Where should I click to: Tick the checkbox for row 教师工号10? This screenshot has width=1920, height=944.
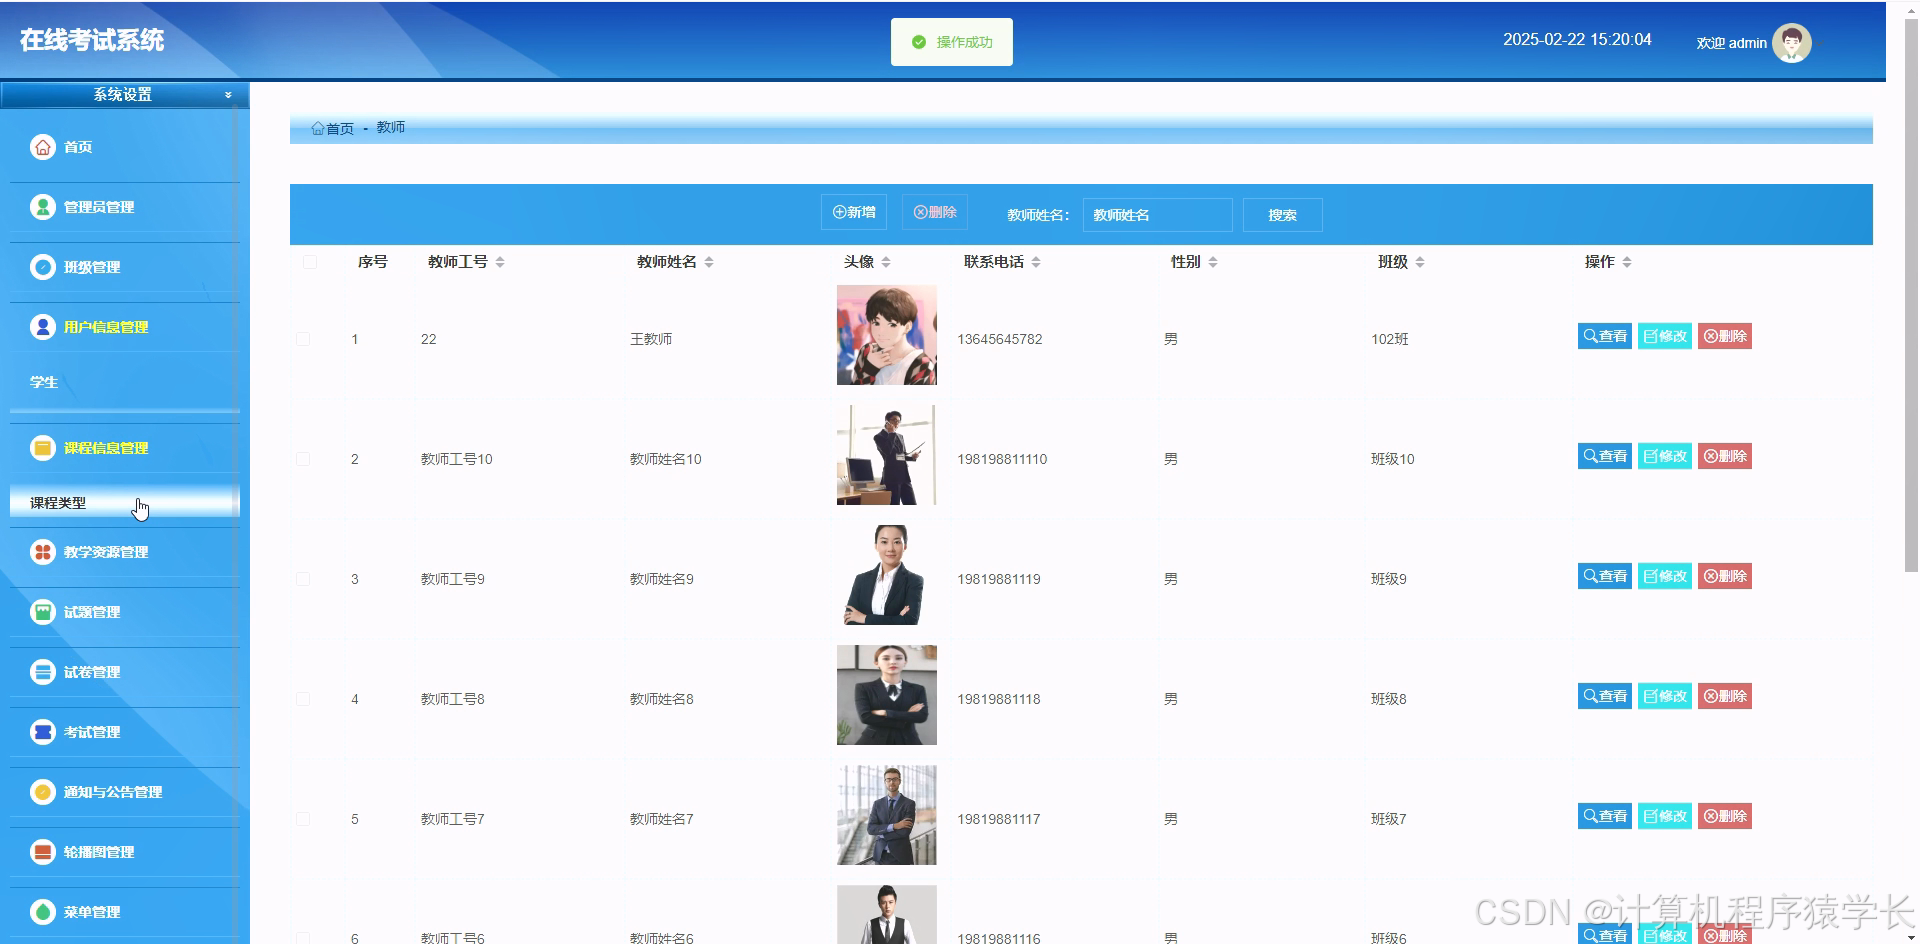point(303,459)
